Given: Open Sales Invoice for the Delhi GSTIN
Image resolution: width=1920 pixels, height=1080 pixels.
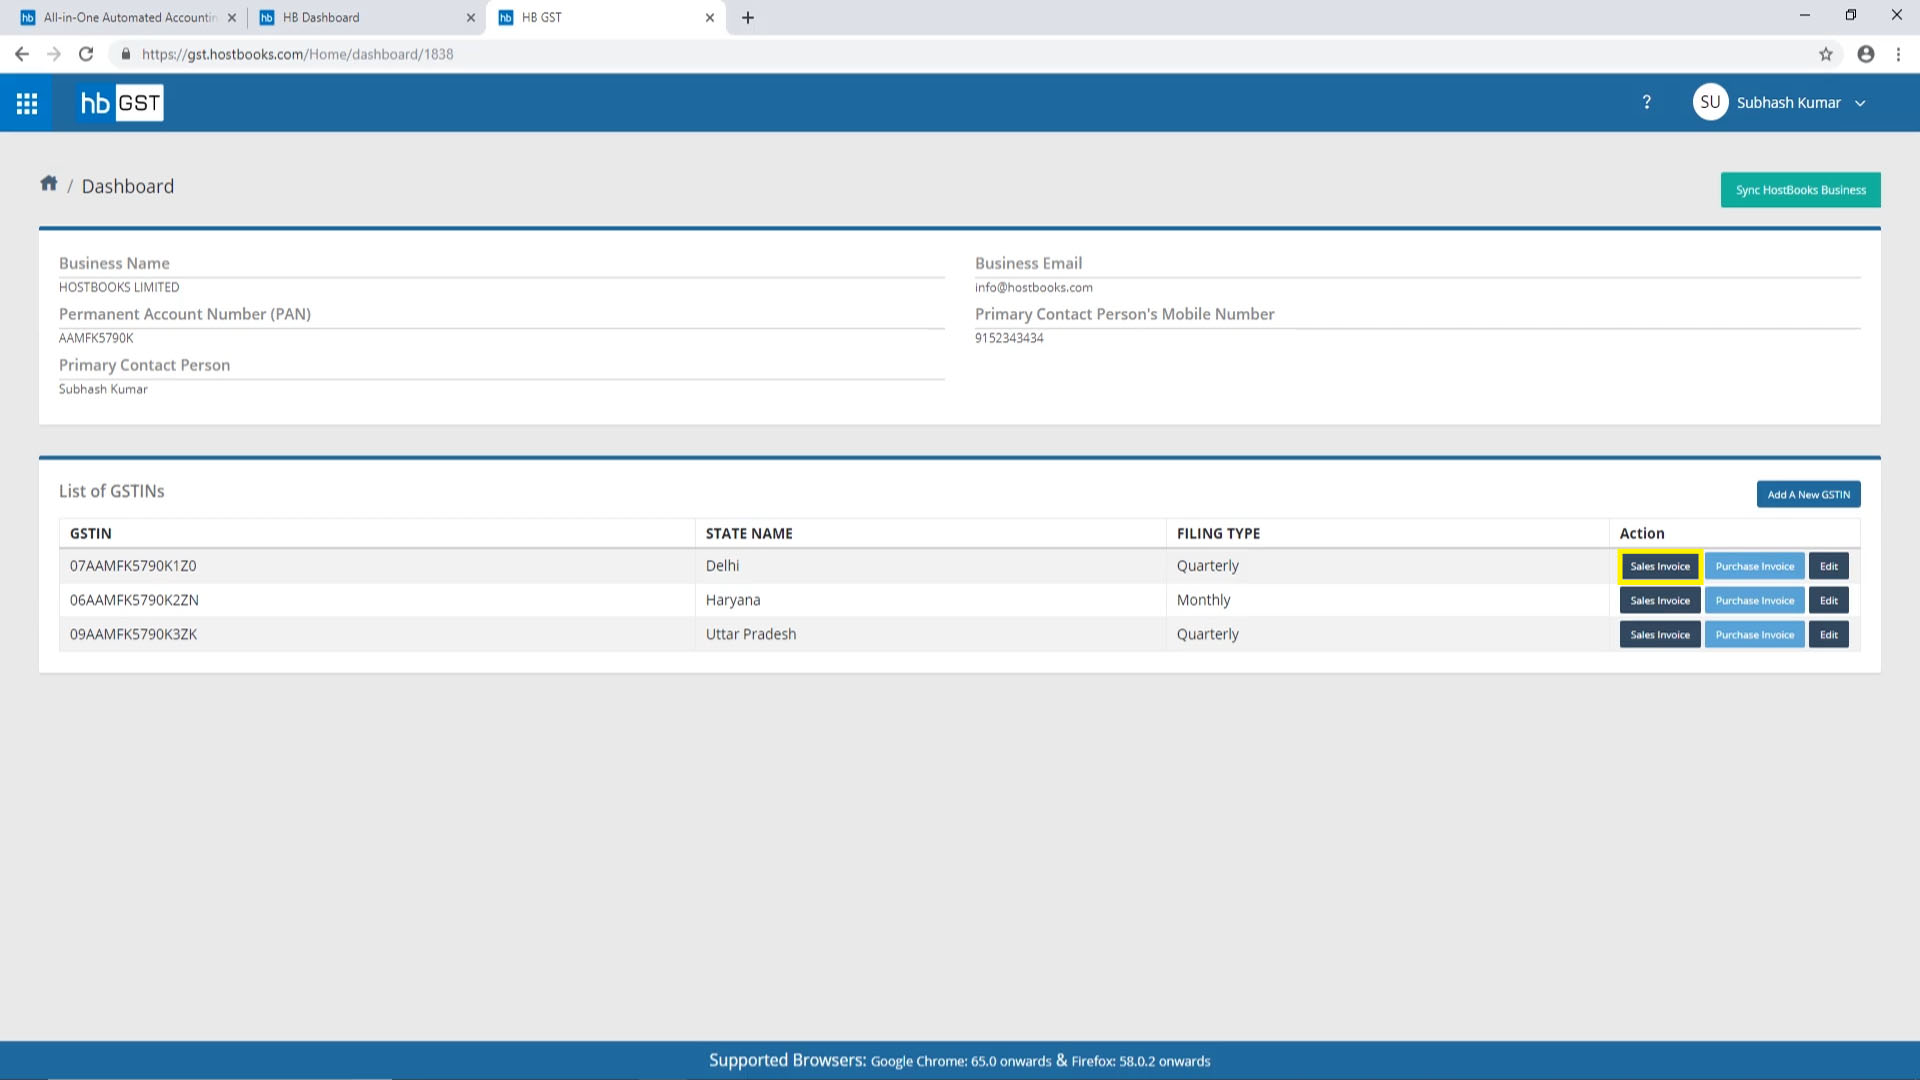Looking at the screenshot, I should pos(1660,565).
